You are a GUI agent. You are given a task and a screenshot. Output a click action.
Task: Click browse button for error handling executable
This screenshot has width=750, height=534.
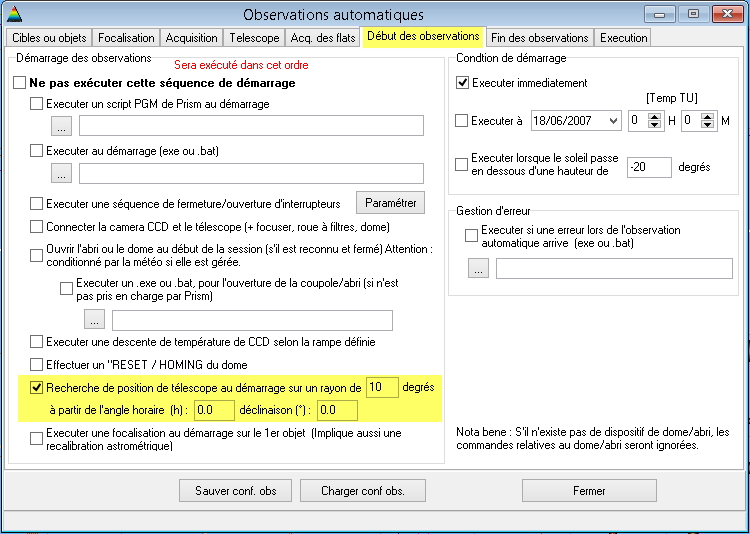click(479, 268)
